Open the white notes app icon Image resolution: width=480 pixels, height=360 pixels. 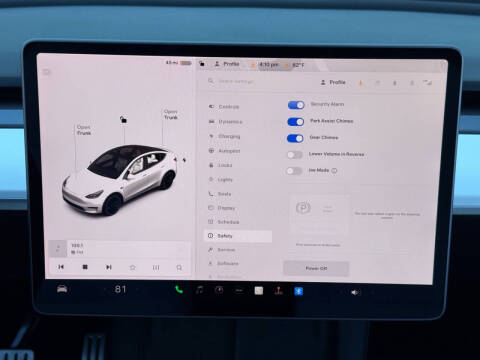pyautogui.click(x=259, y=291)
